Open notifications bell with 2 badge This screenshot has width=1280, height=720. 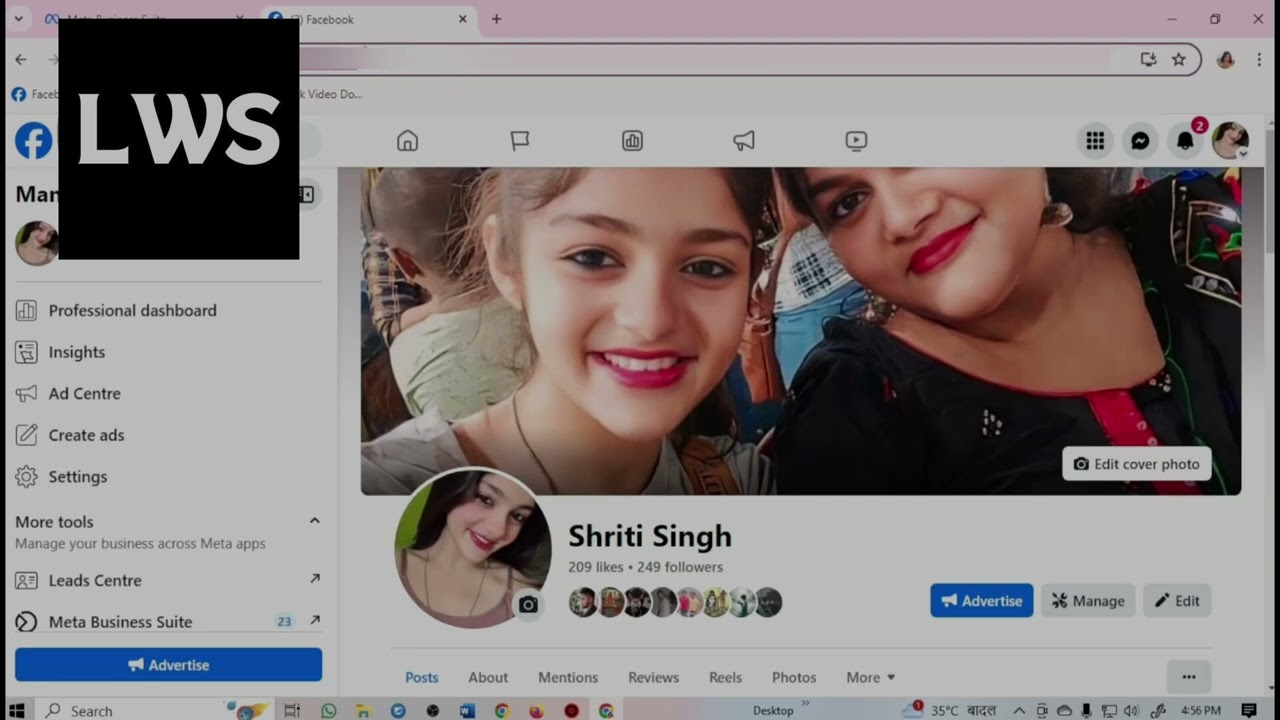click(1186, 141)
